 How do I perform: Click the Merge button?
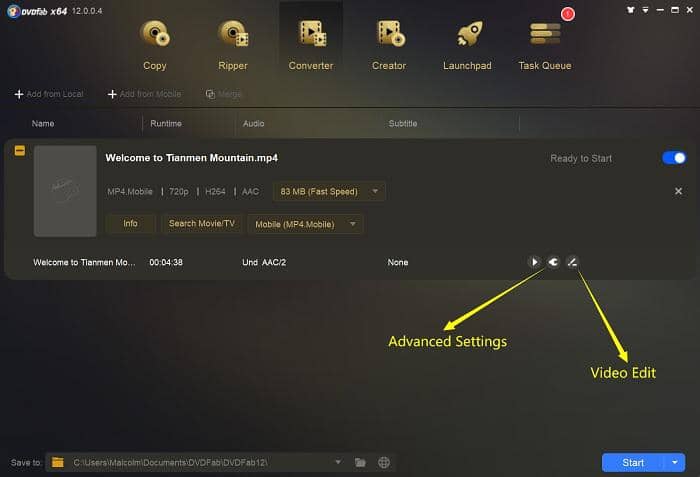pyautogui.click(x=223, y=94)
